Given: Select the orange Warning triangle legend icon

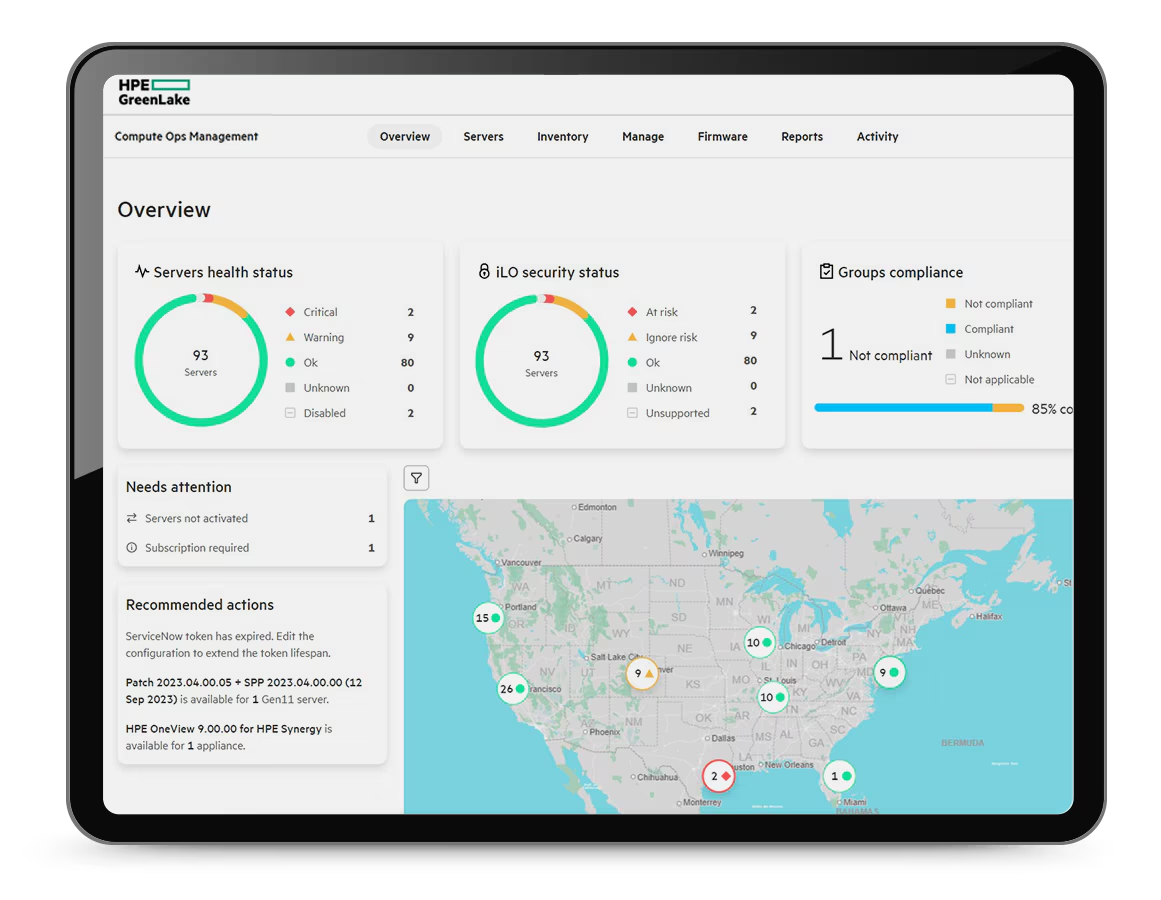Looking at the screenshot, I should [290, 337].
